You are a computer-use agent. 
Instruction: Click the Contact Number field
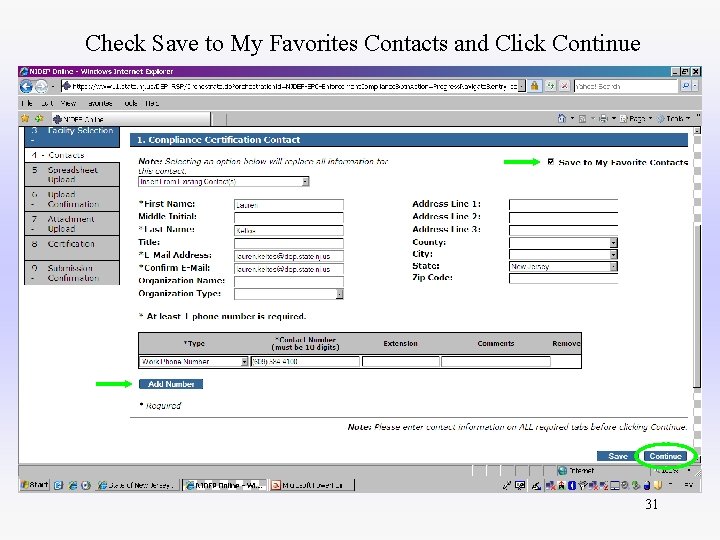click(305, 362)
